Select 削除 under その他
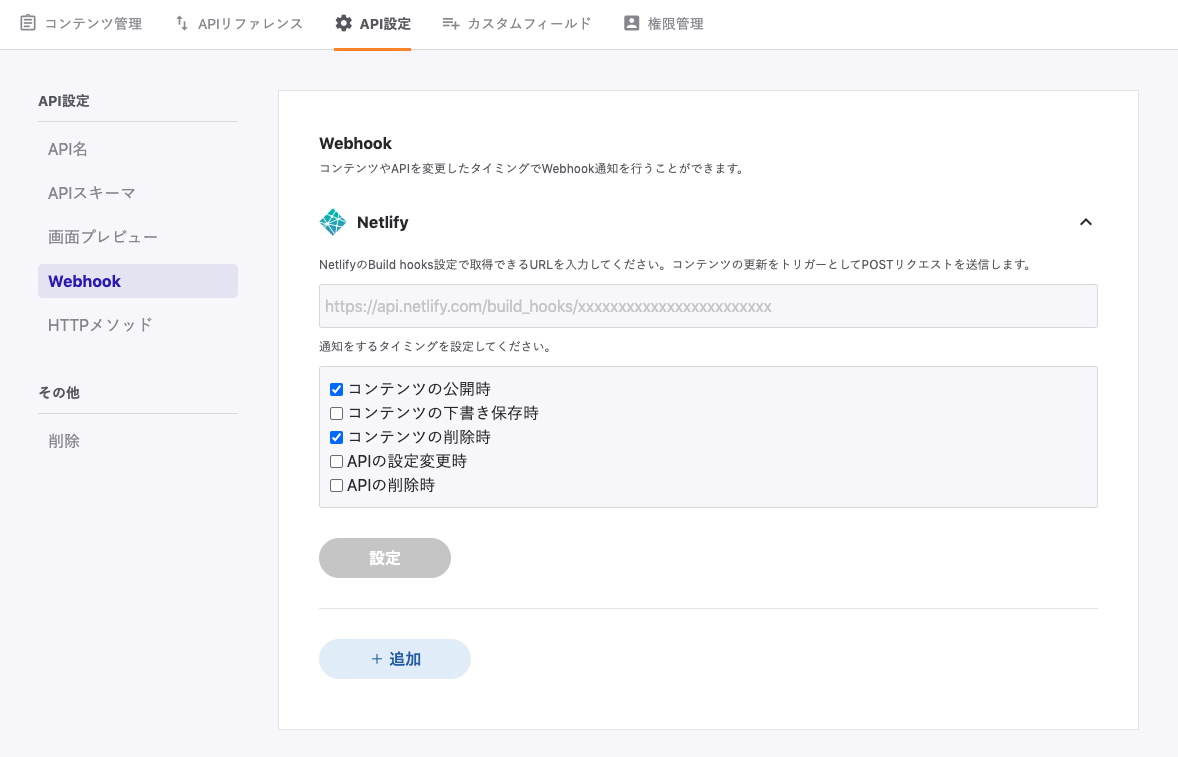The height and width of the screenshot is (757, 1178). click(64, 441)
